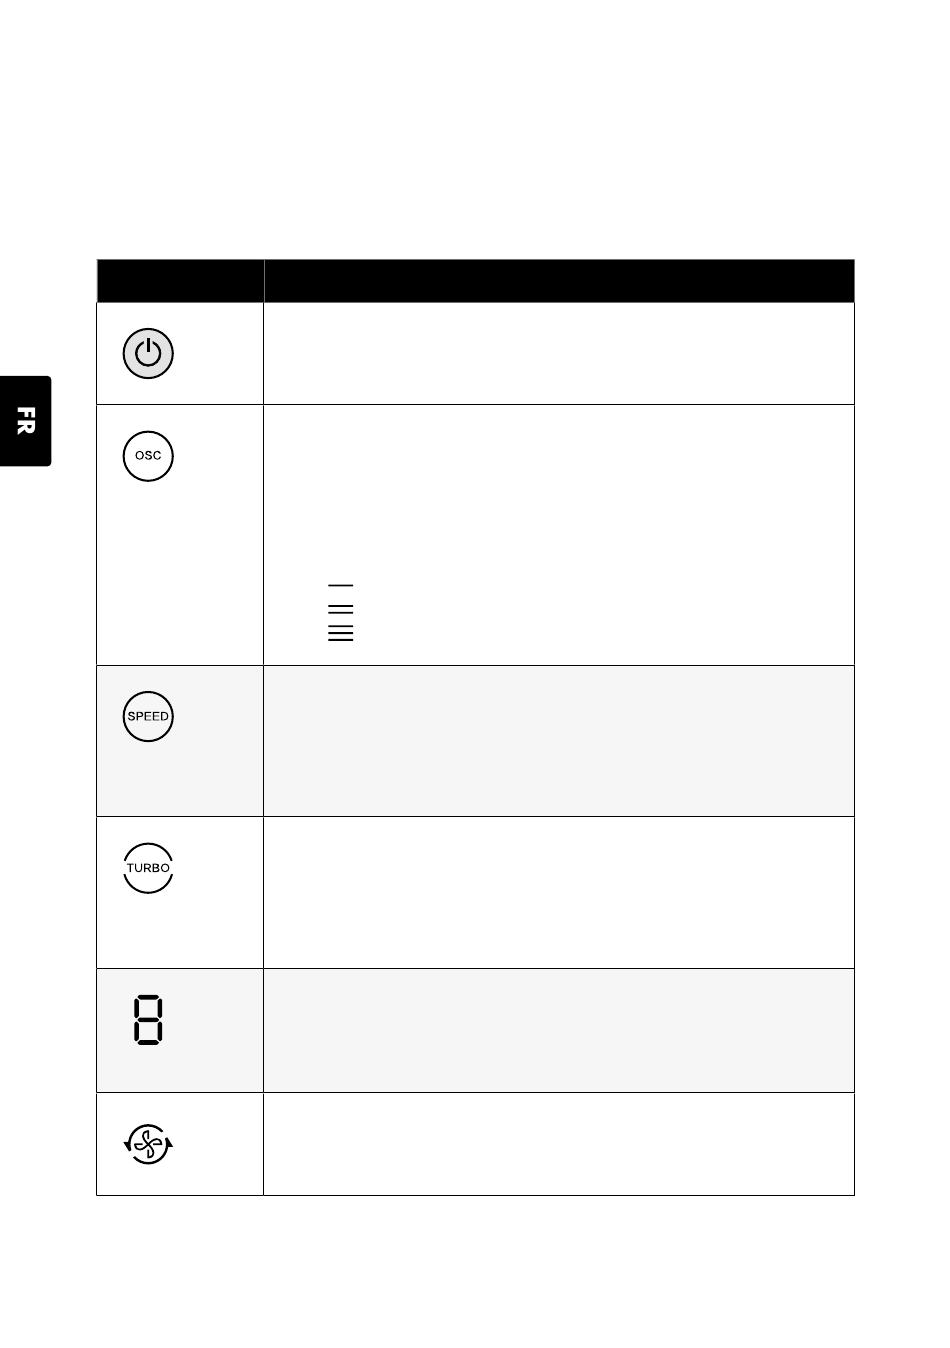Click the black header cell above icons column
The image size is (950, 1348).
coord(180,281)
